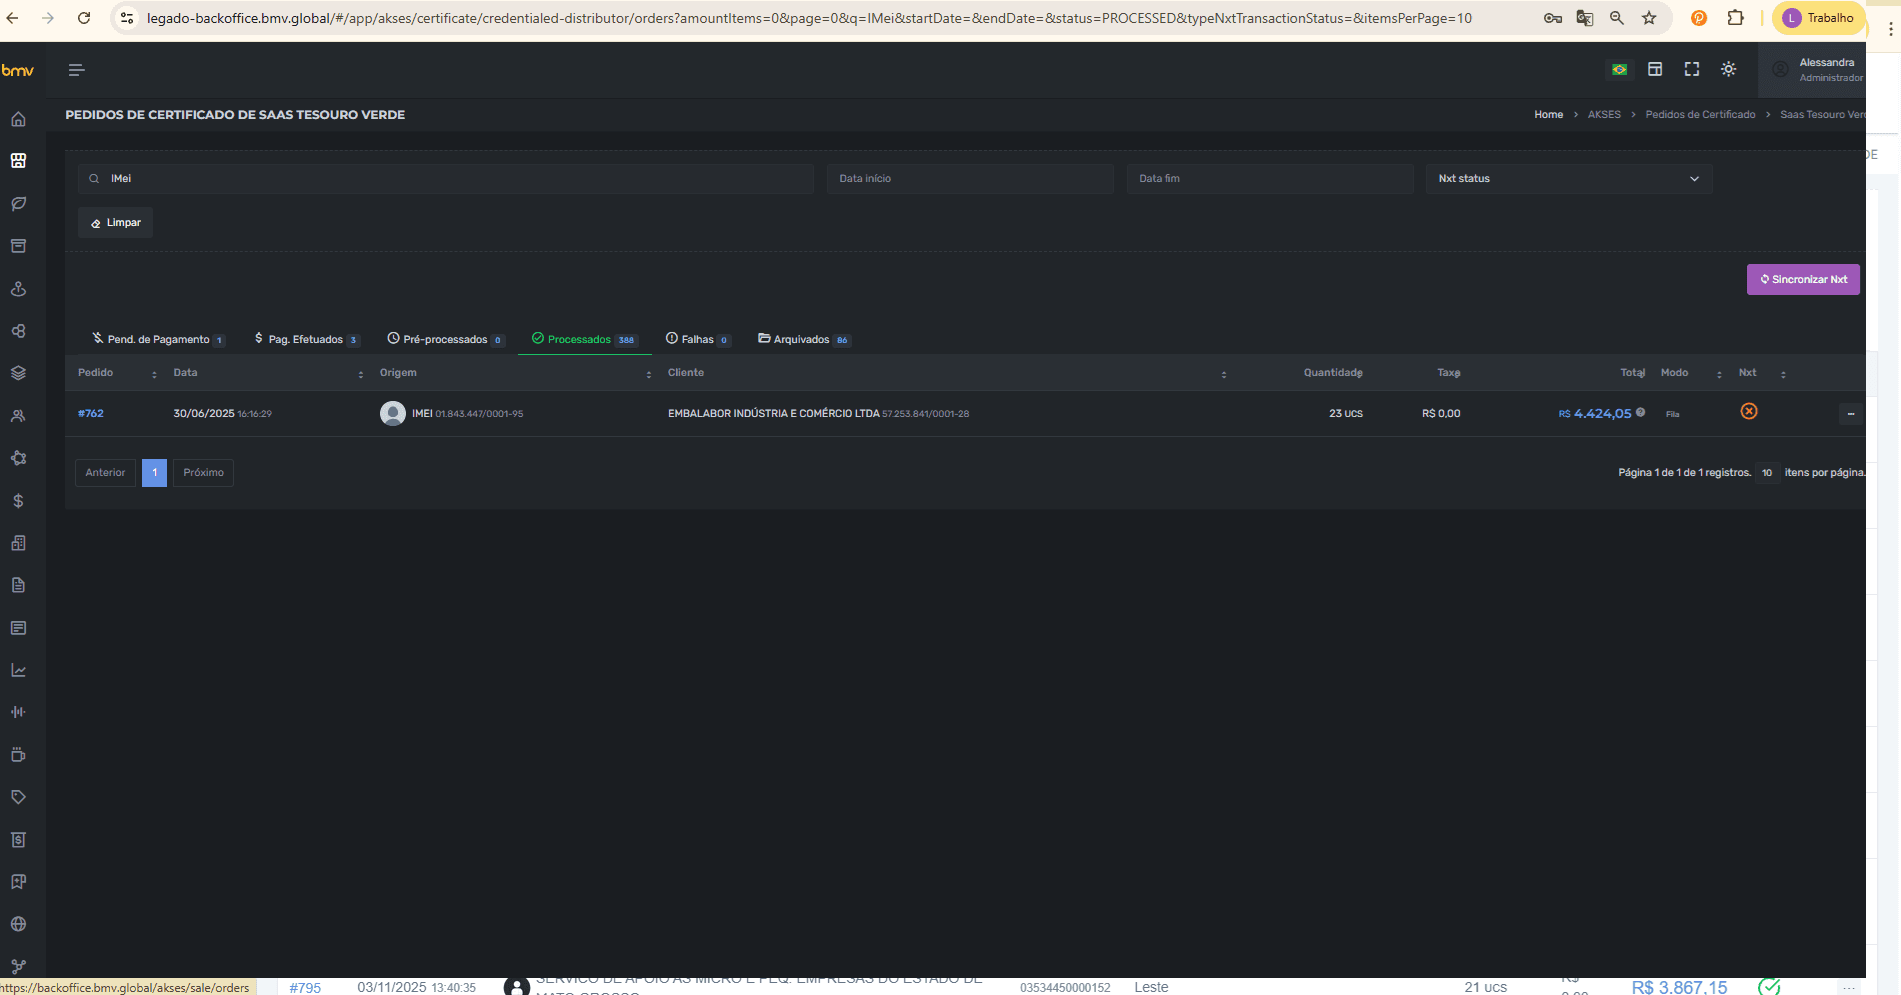
Task: Open the document icon in the sidebar
Action: (18, 585)
